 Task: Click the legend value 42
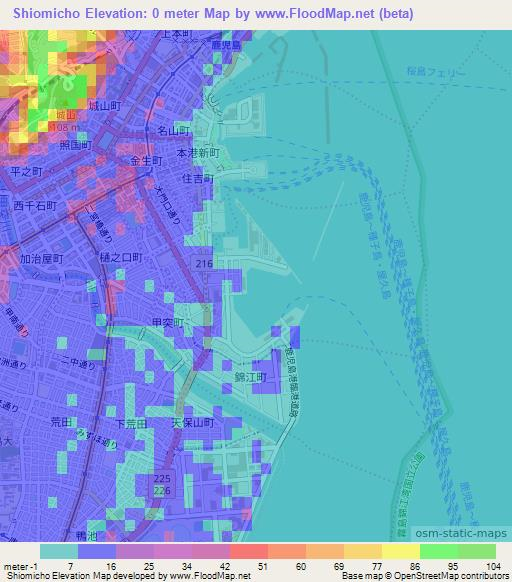point(225,567)
